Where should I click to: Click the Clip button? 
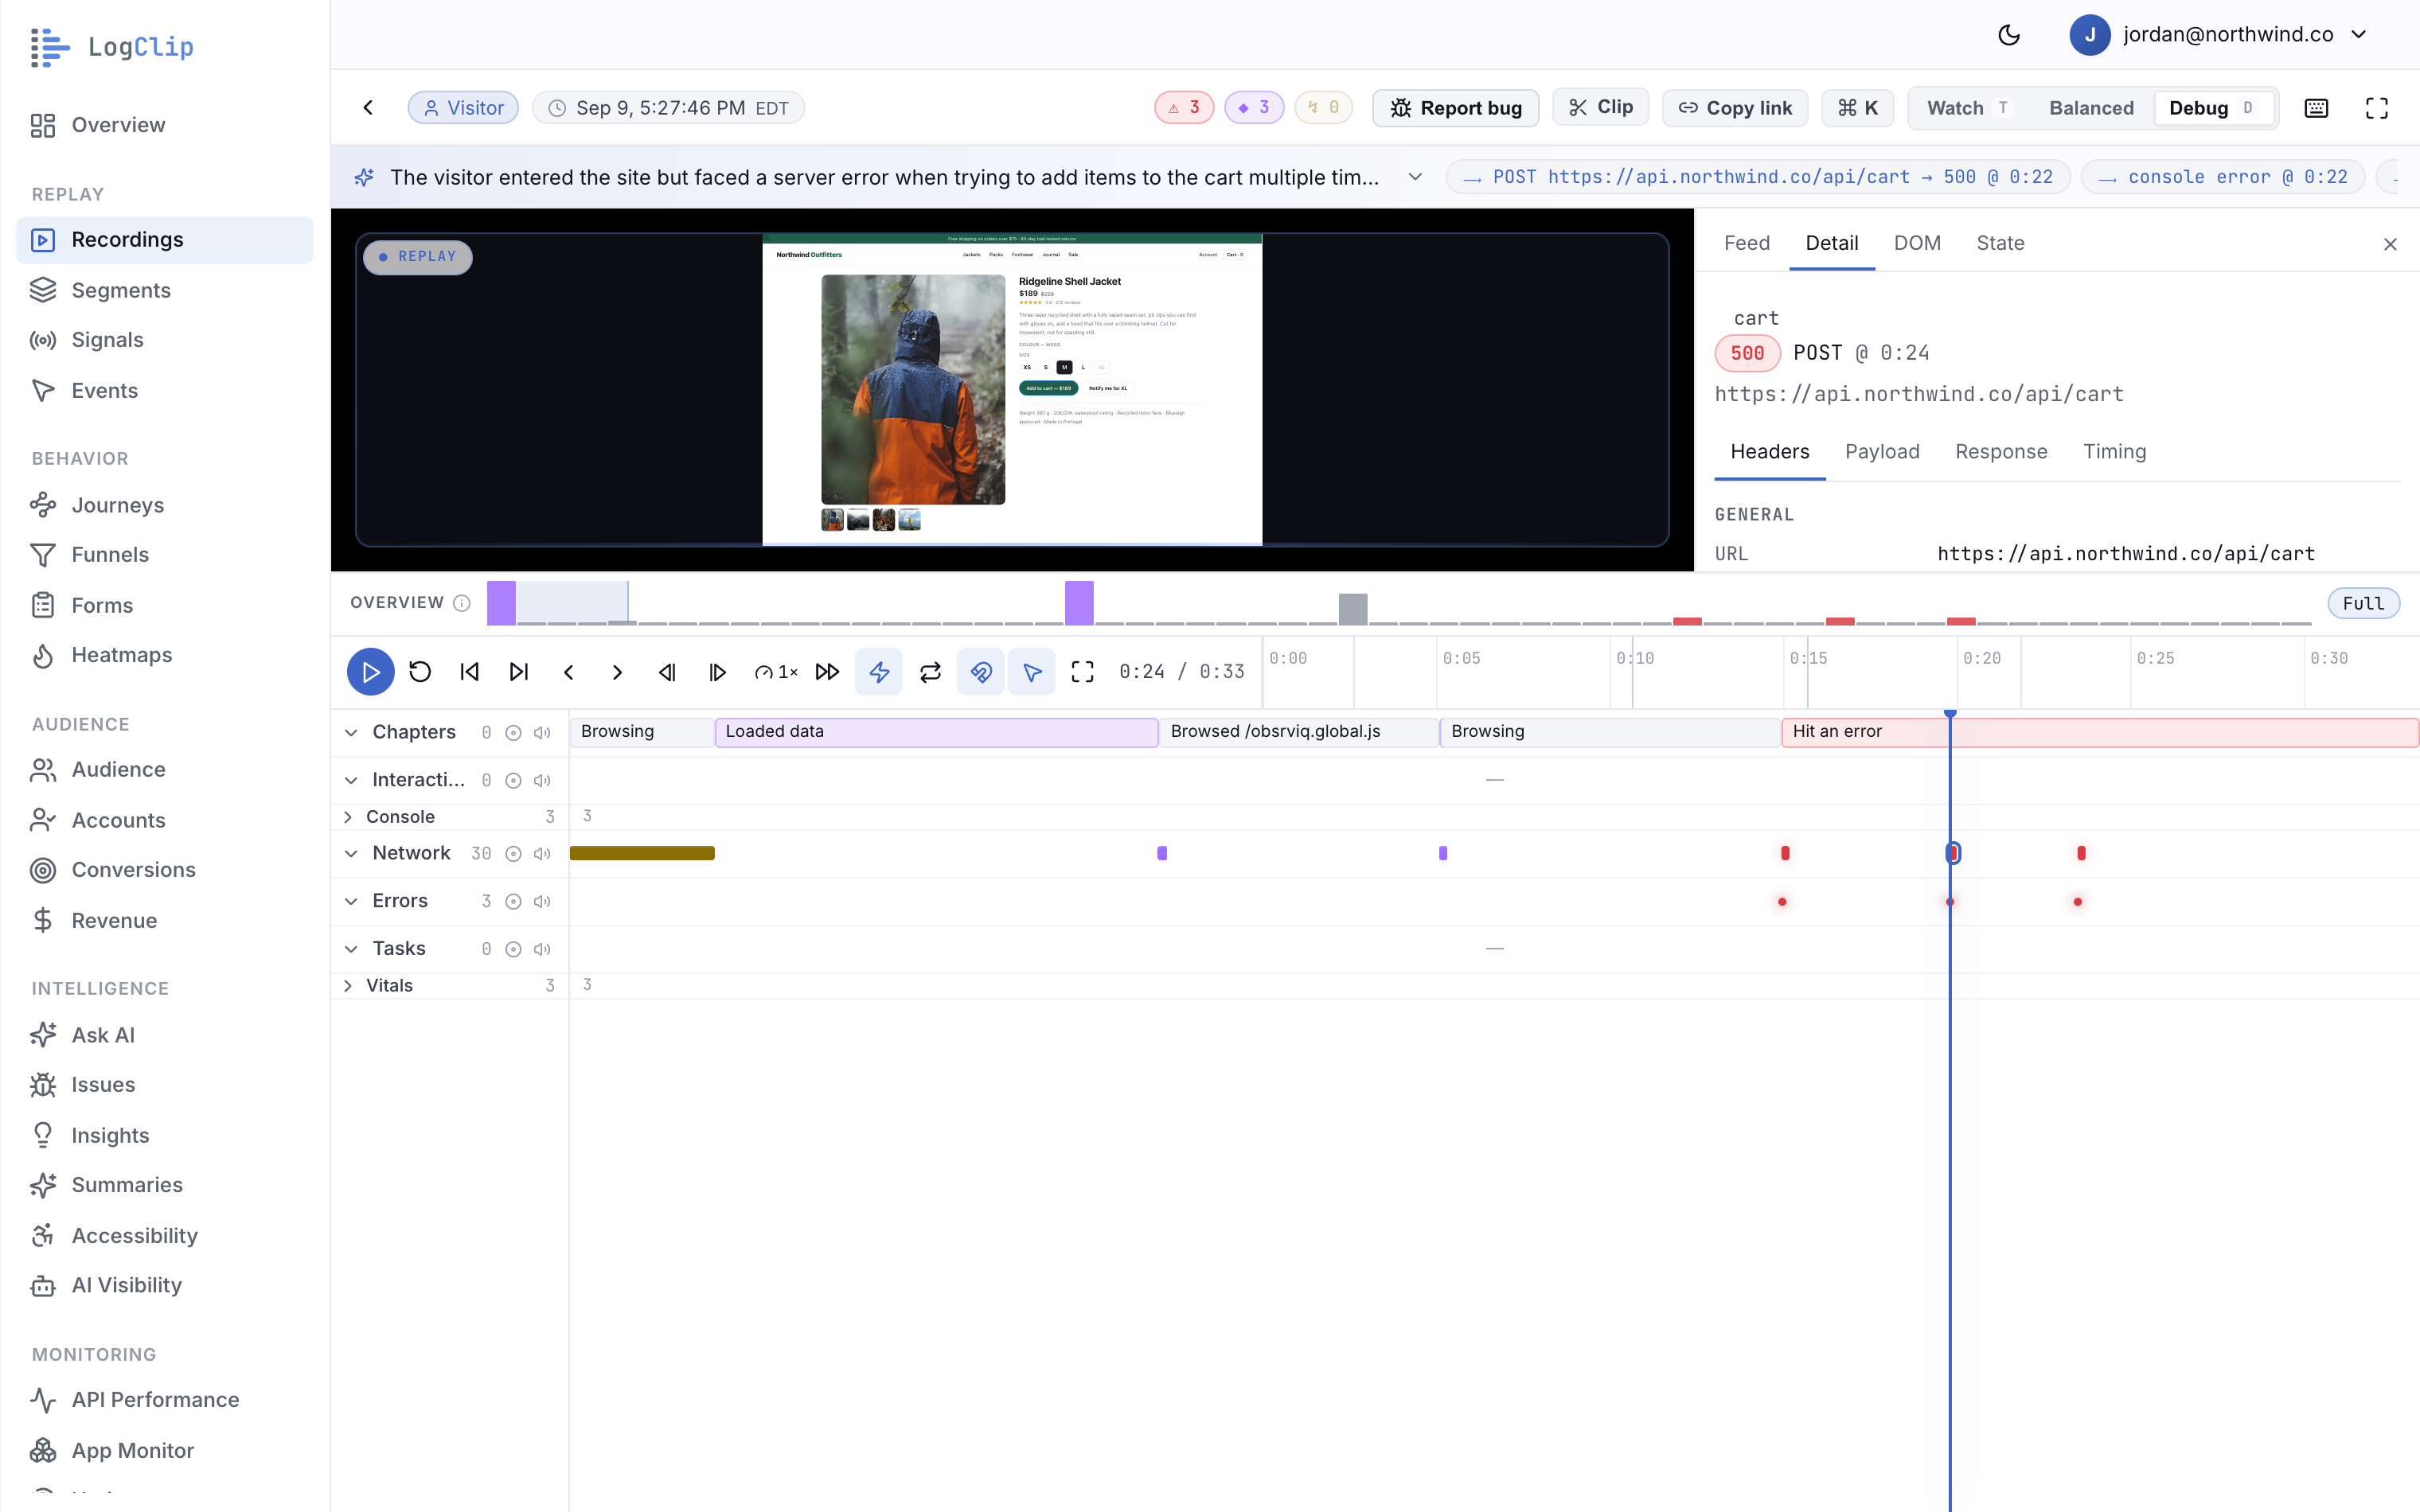click(1600, 107)
